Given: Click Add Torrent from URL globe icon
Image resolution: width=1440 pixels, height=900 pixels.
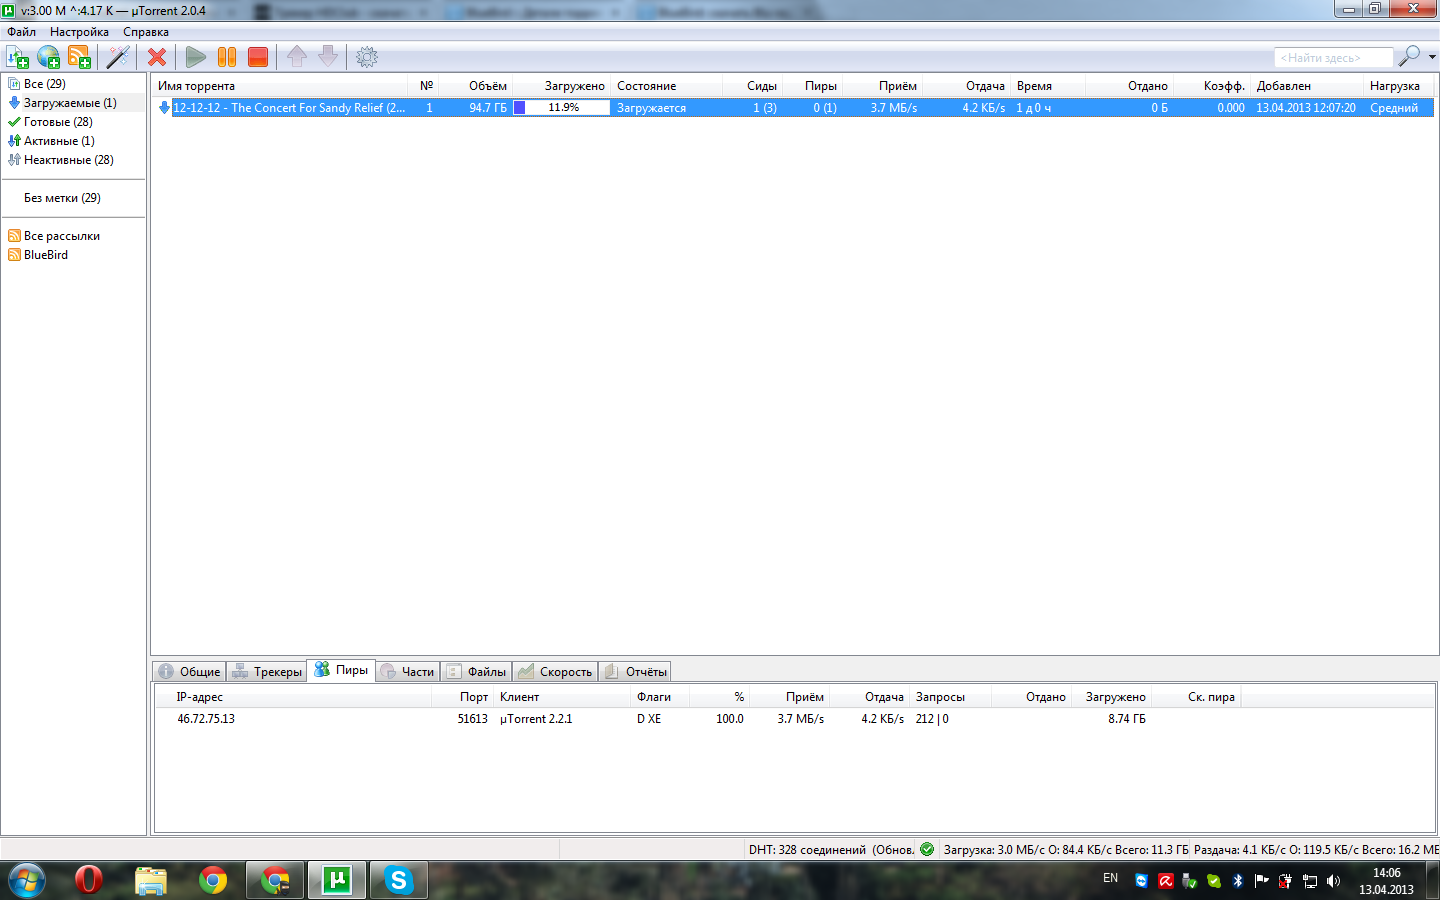Looking at the screenshot, I should pos(48,57).
